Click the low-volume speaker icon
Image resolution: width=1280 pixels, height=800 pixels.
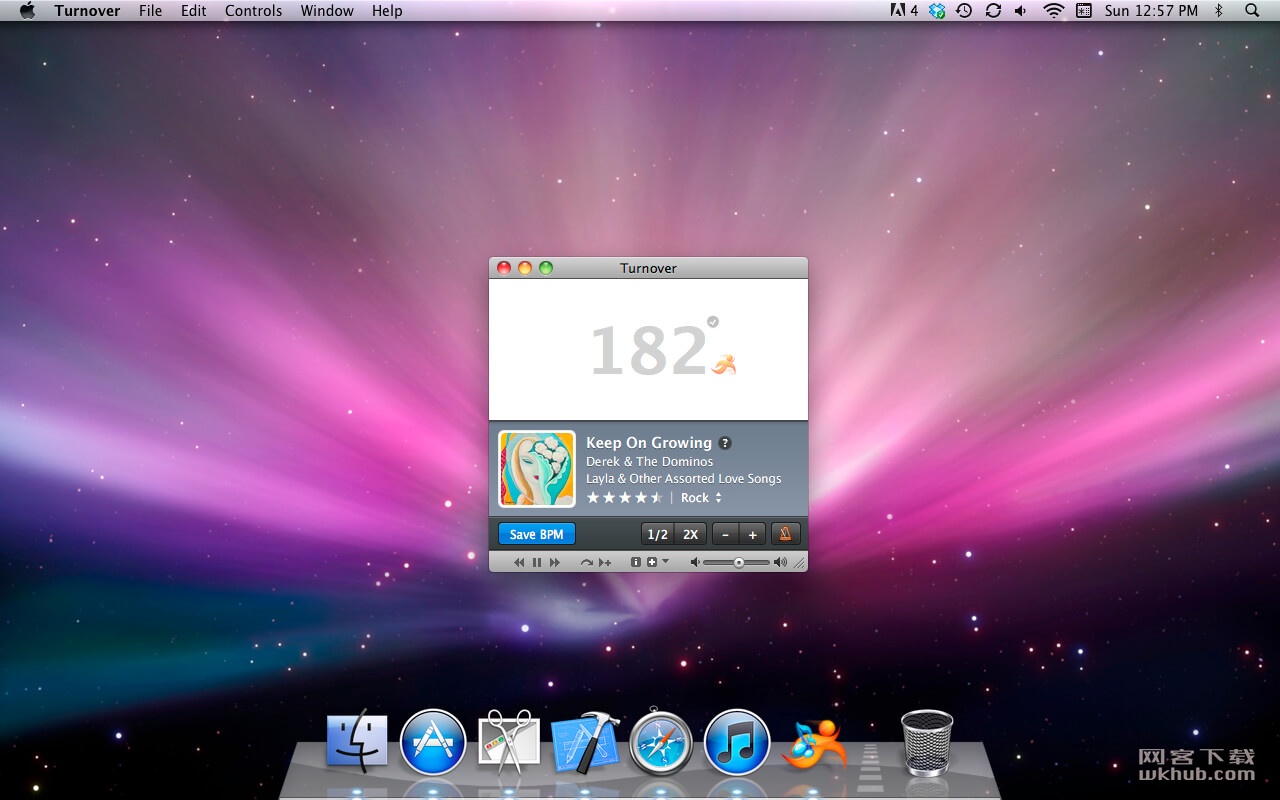pyautogui.click(x=695, y=563)
